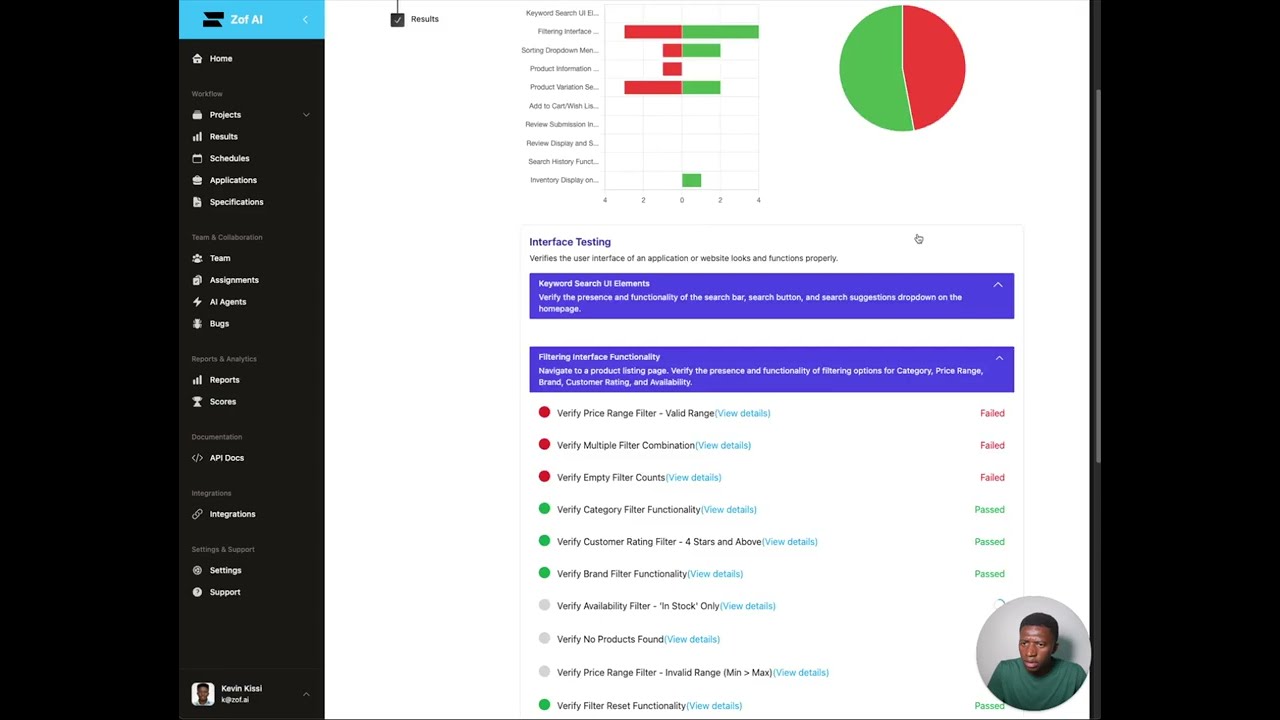Click the Projects briefcase icon
This screenshot has width=1280, height=720.
pyautogui.click(x=197, y=115)
